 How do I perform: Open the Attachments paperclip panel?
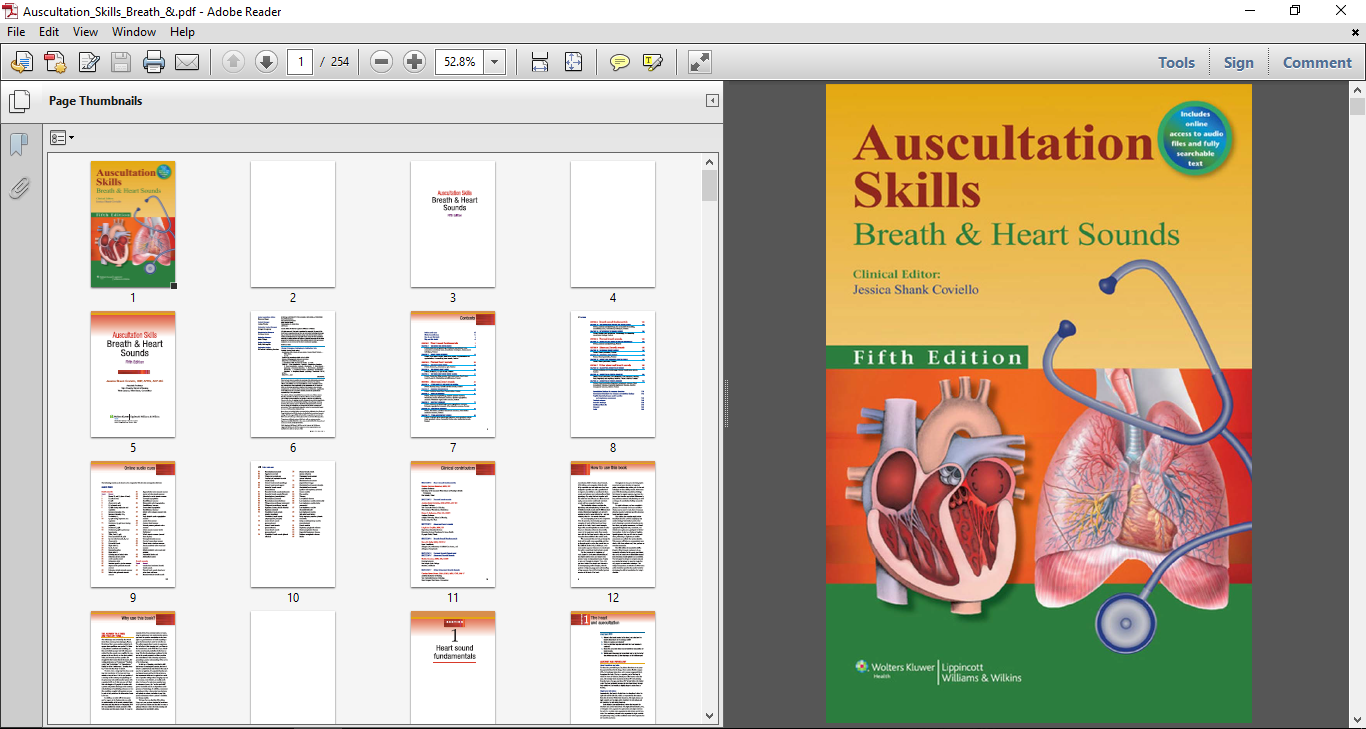pos(18,187)
